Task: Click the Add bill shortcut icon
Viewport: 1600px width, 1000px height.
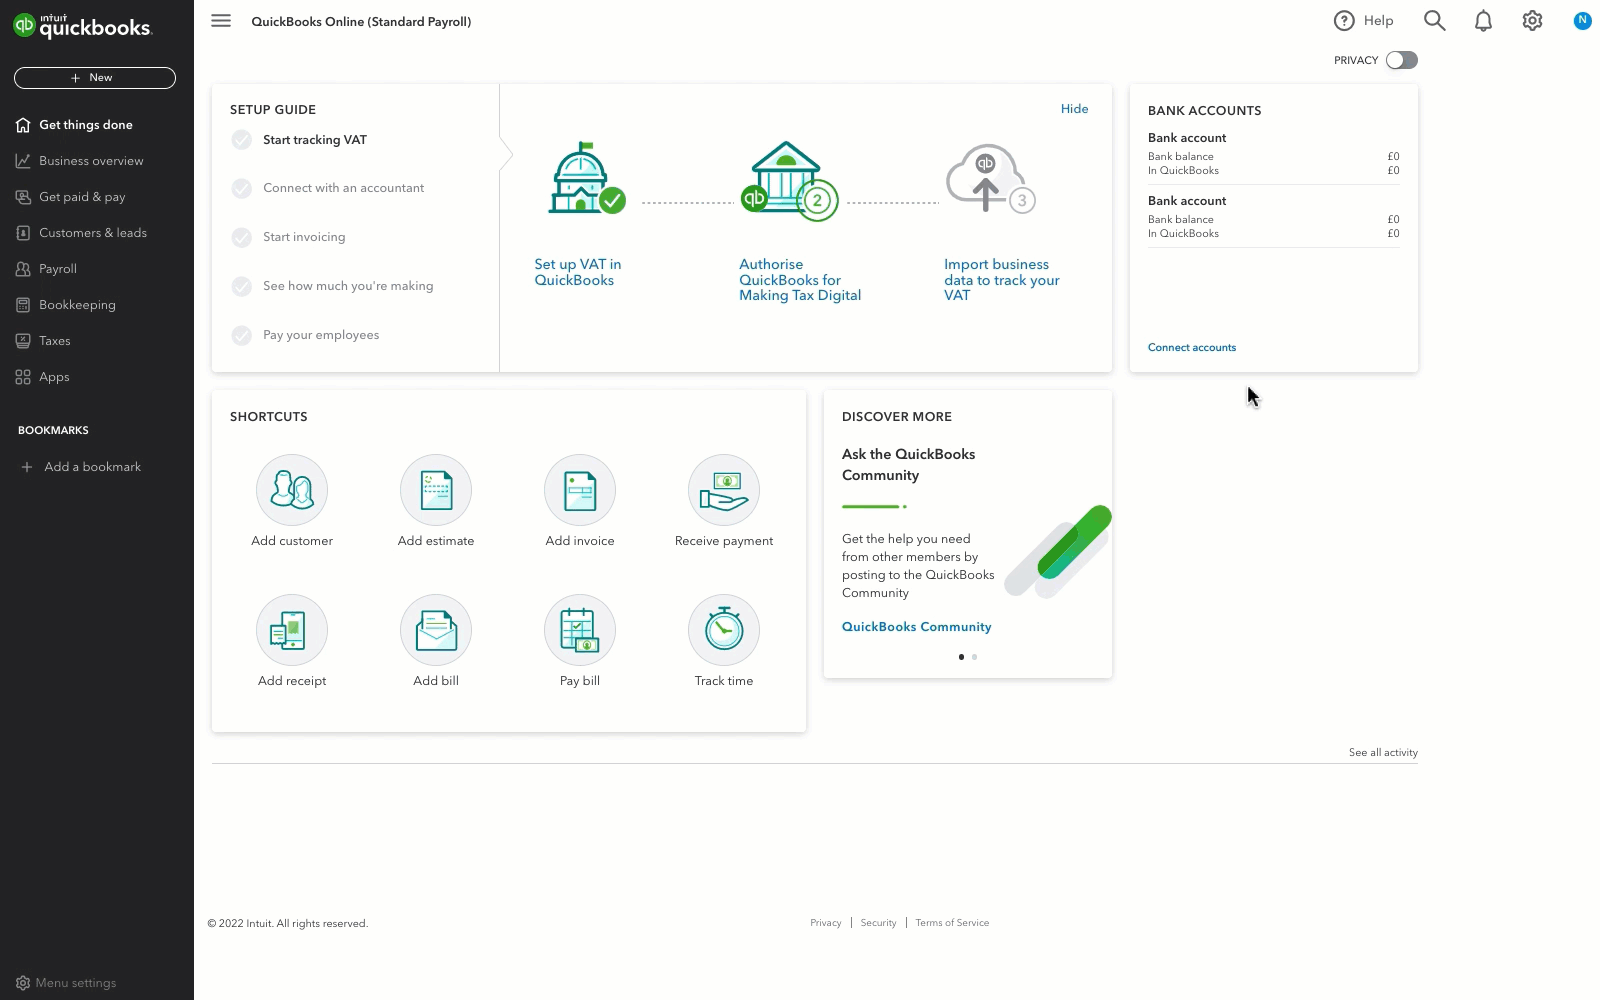Action: tap(436, 630)
